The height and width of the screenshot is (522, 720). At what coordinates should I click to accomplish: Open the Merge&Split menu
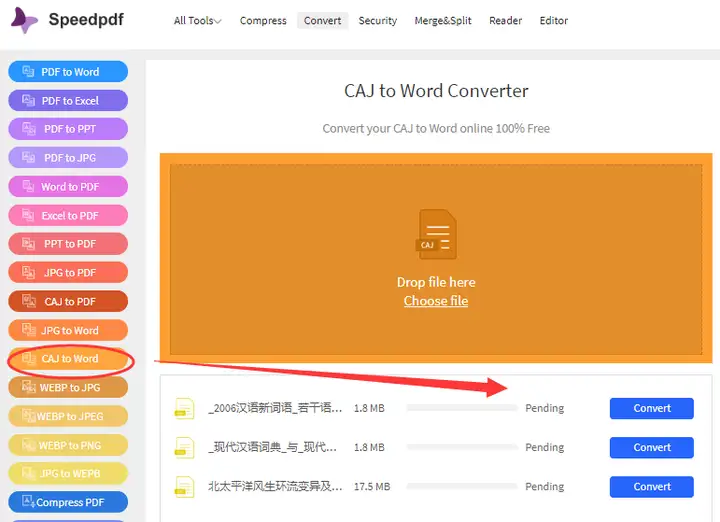click(x=443, y=21)
